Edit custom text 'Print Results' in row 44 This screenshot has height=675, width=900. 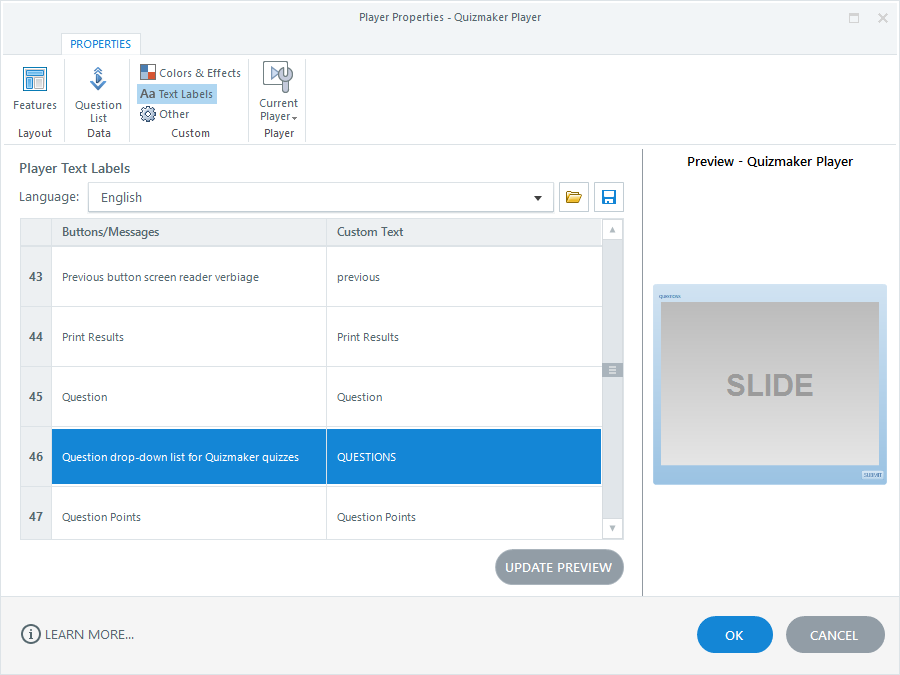pyautogui.click(x=464, y=337)
